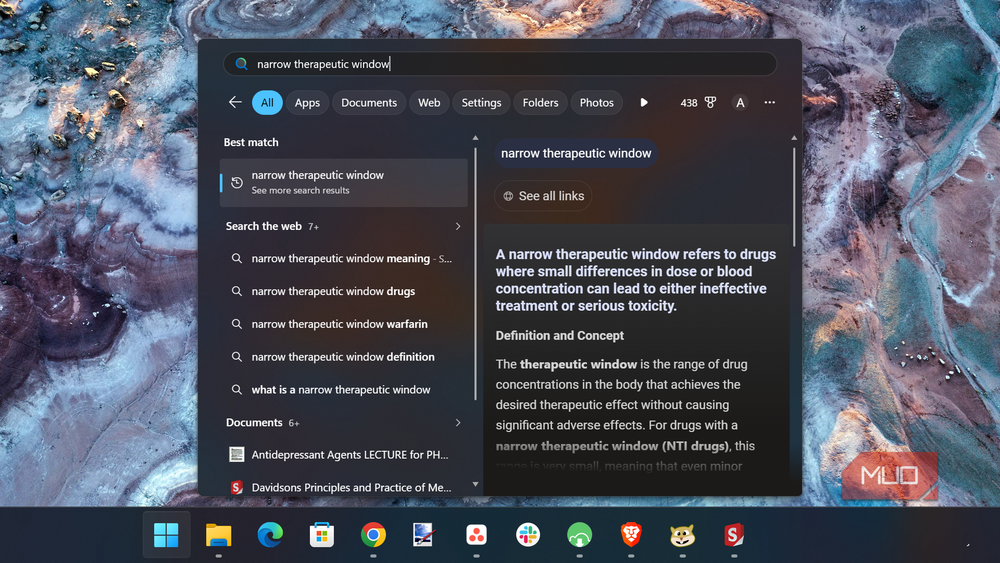The height and width of the screenshot is (563, 1000).
Task: Open the three-dots options menu
Action: tap(770, 102)
